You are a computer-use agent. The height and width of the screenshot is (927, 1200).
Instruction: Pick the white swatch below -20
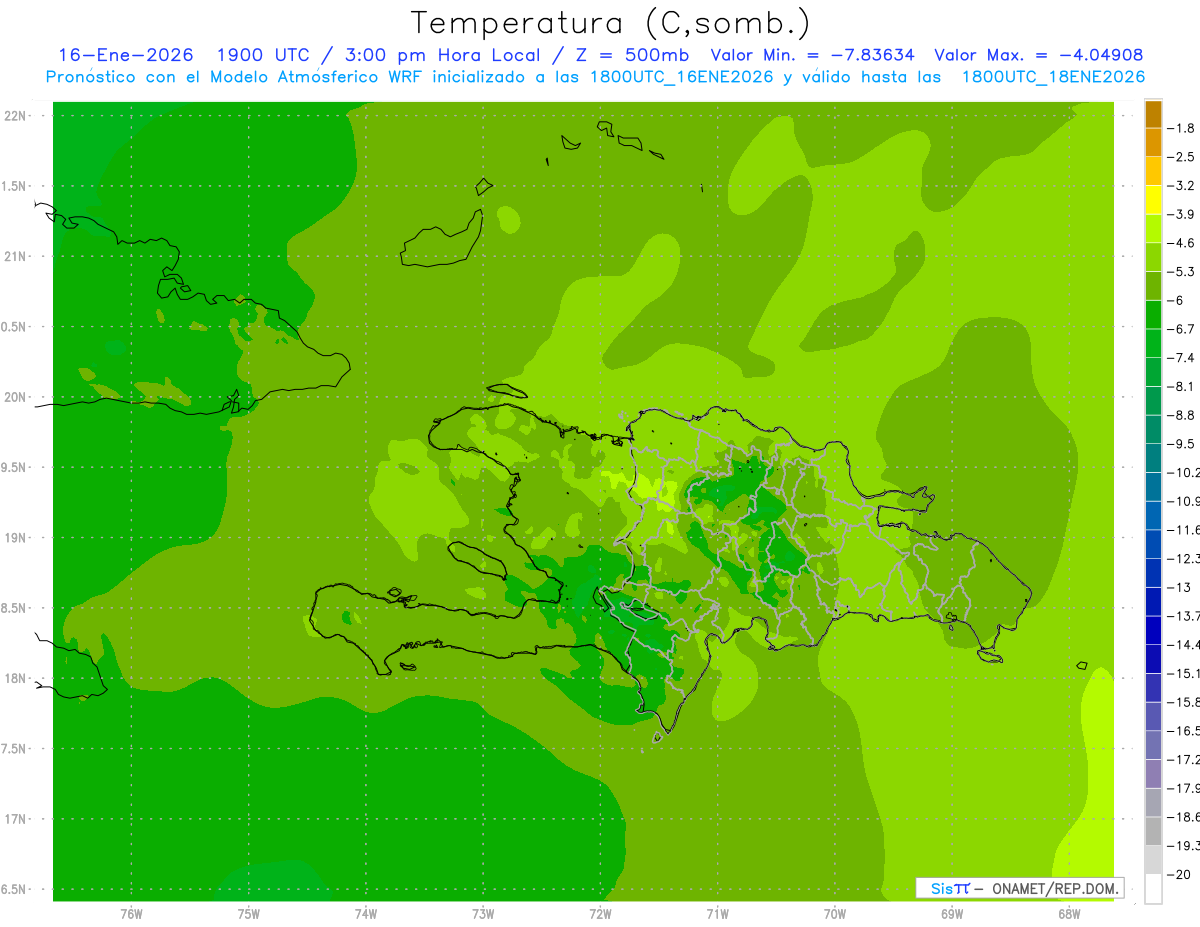[1153, 888]
